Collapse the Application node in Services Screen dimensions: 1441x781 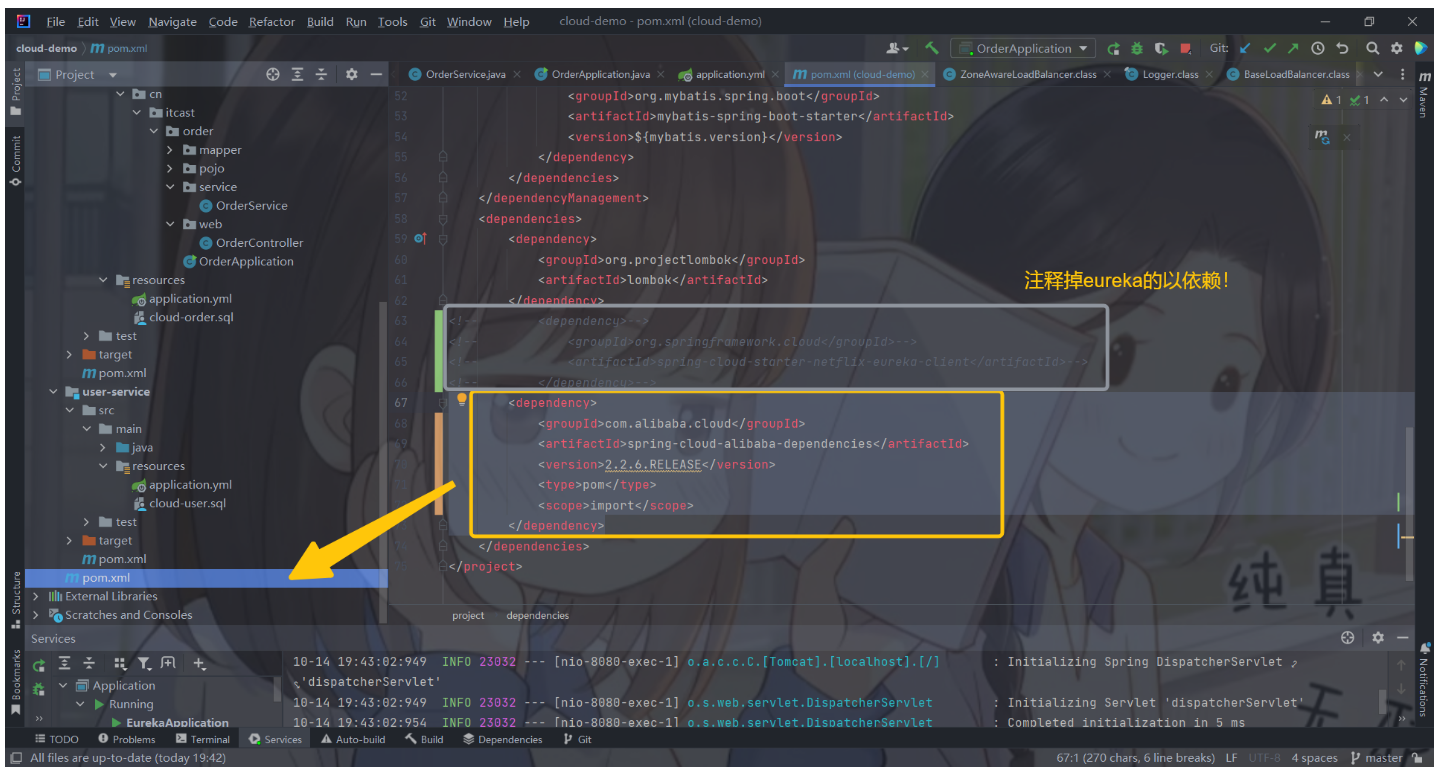click(x=62, y=686)
